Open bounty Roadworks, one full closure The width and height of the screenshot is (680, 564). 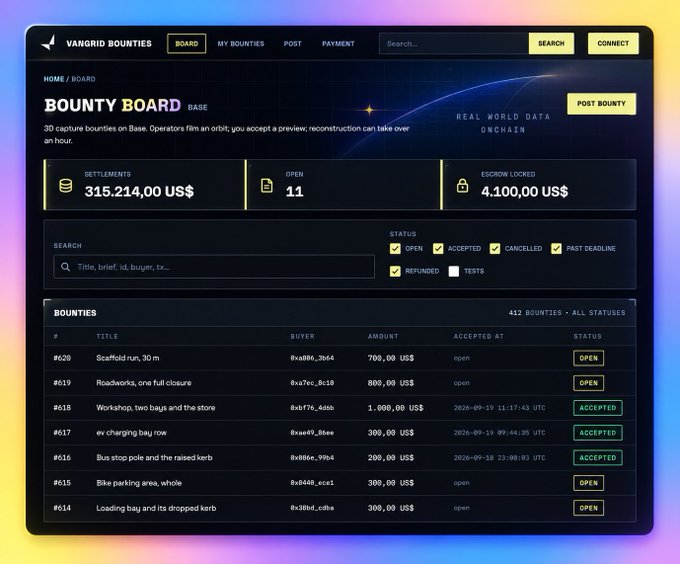[144, 383]
